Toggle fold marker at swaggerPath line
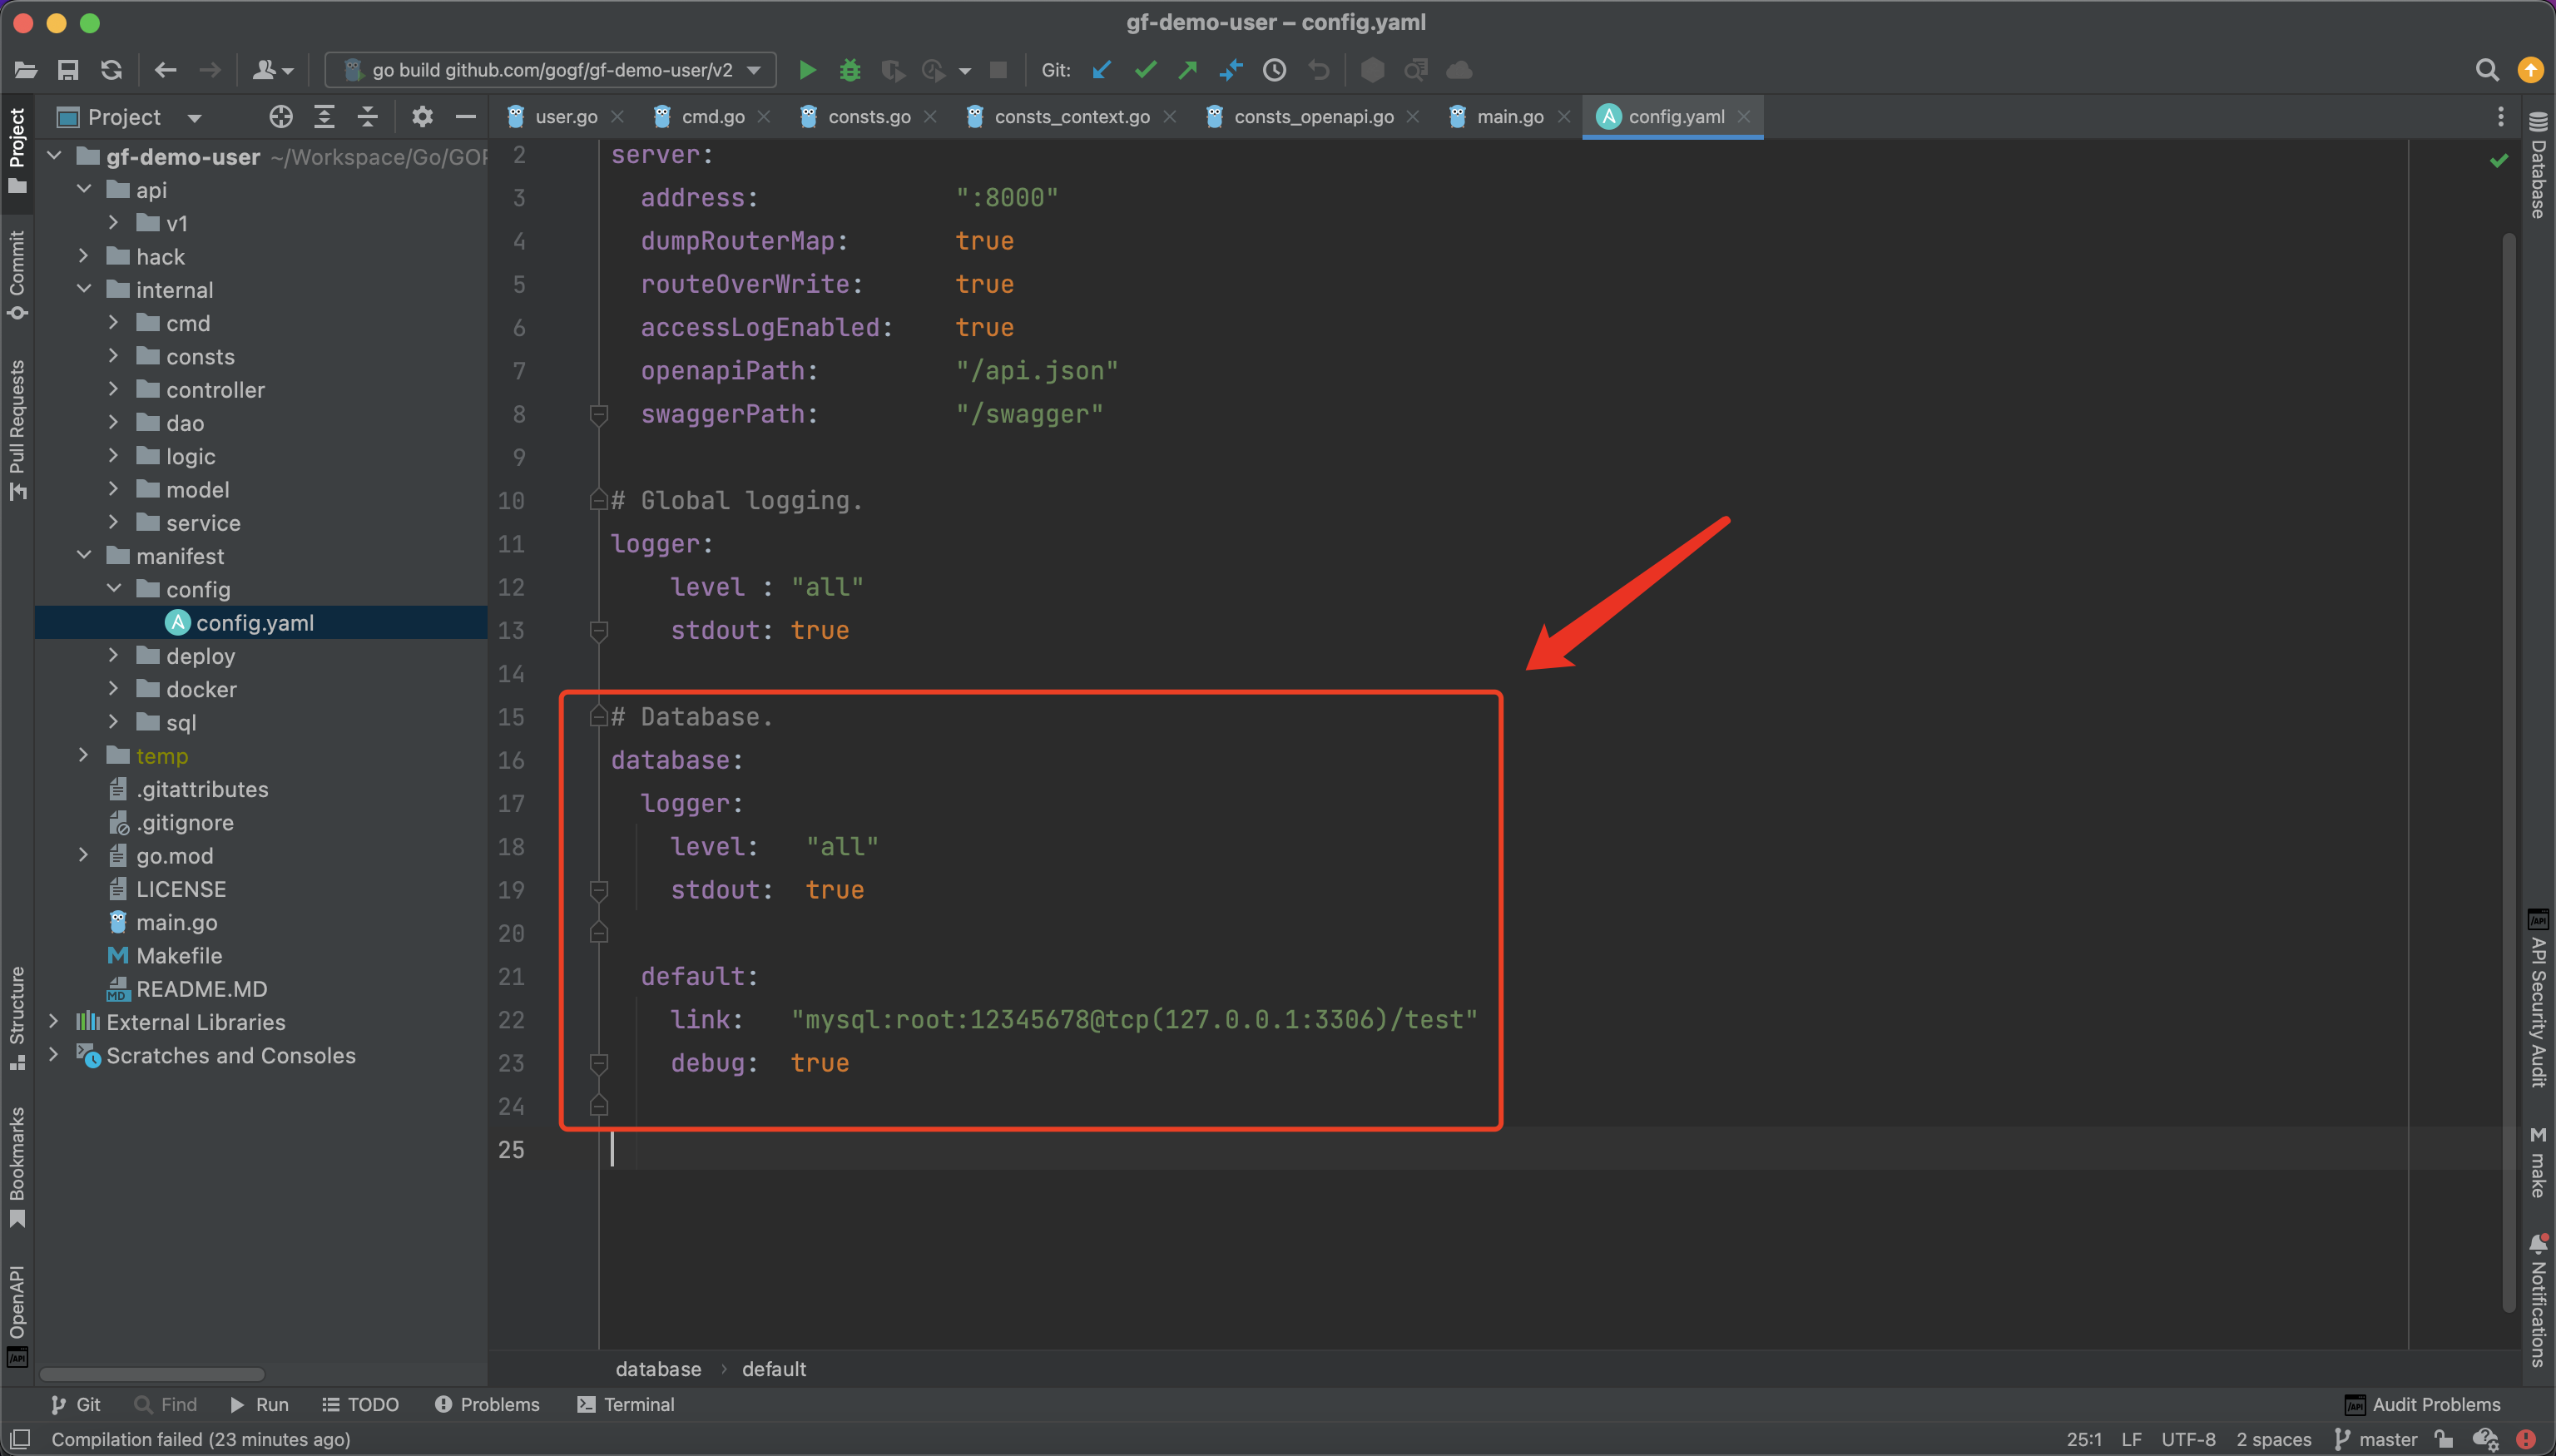The width and height of the screenshot is (2556, 1456). [598, 414]
